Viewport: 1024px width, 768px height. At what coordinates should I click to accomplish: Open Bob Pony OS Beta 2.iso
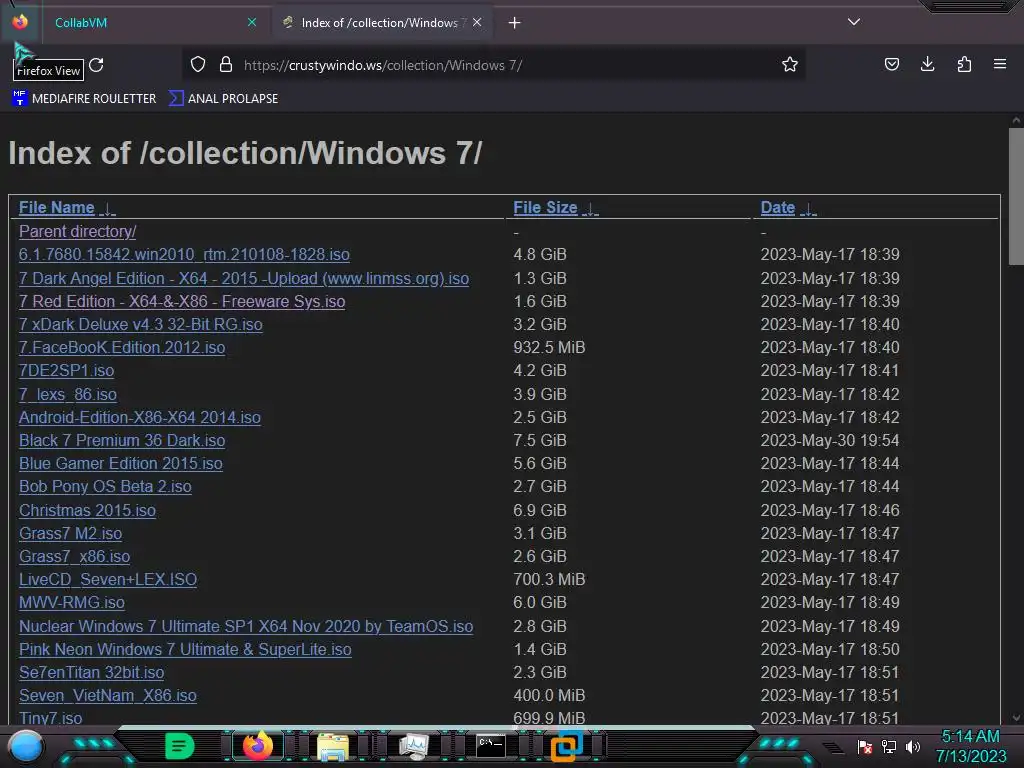tap(105, 487)
